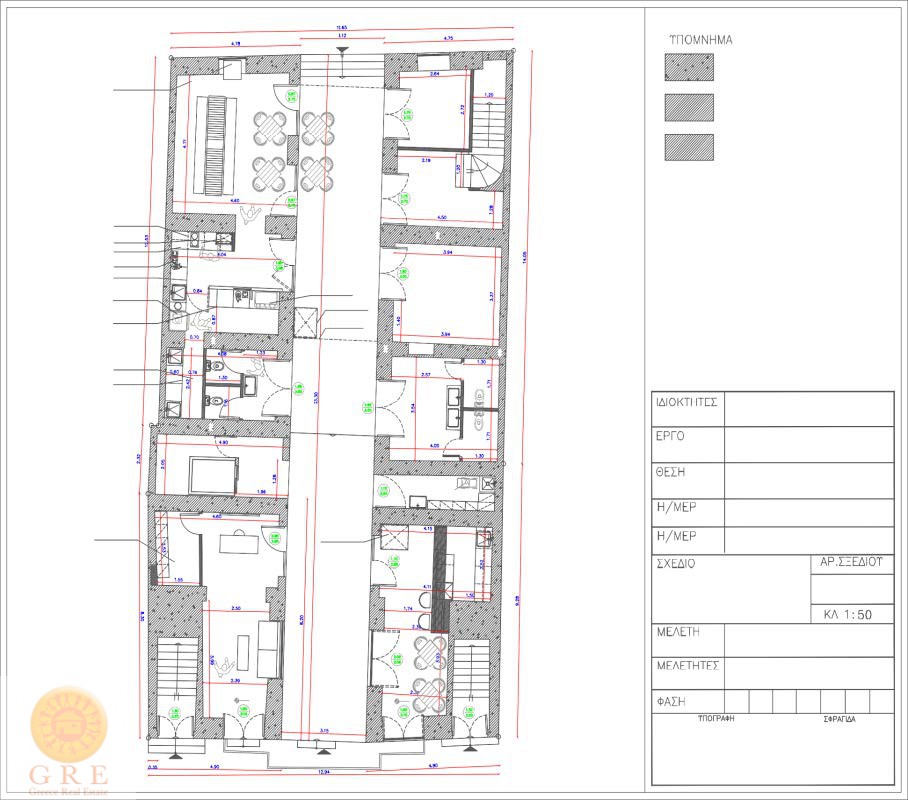Pick the middle hatch legend swatch

point(689,107)
